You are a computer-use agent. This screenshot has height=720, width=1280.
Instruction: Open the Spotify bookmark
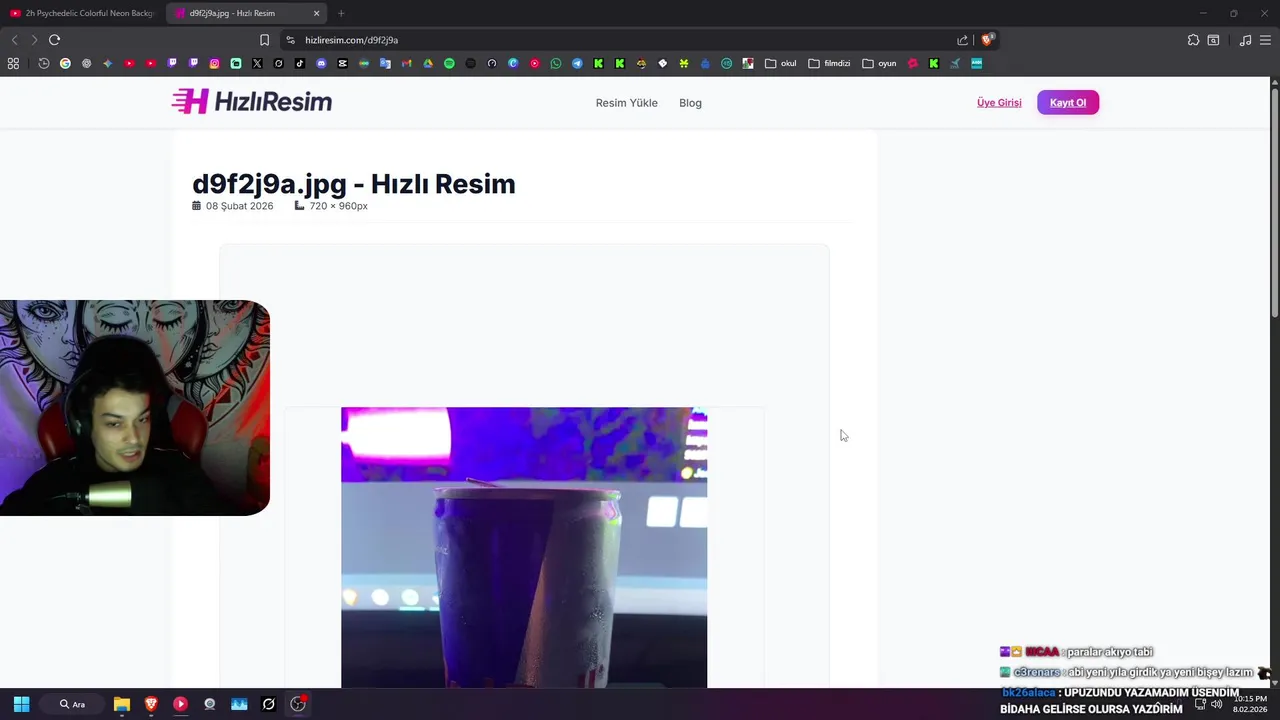click(449, 63)
